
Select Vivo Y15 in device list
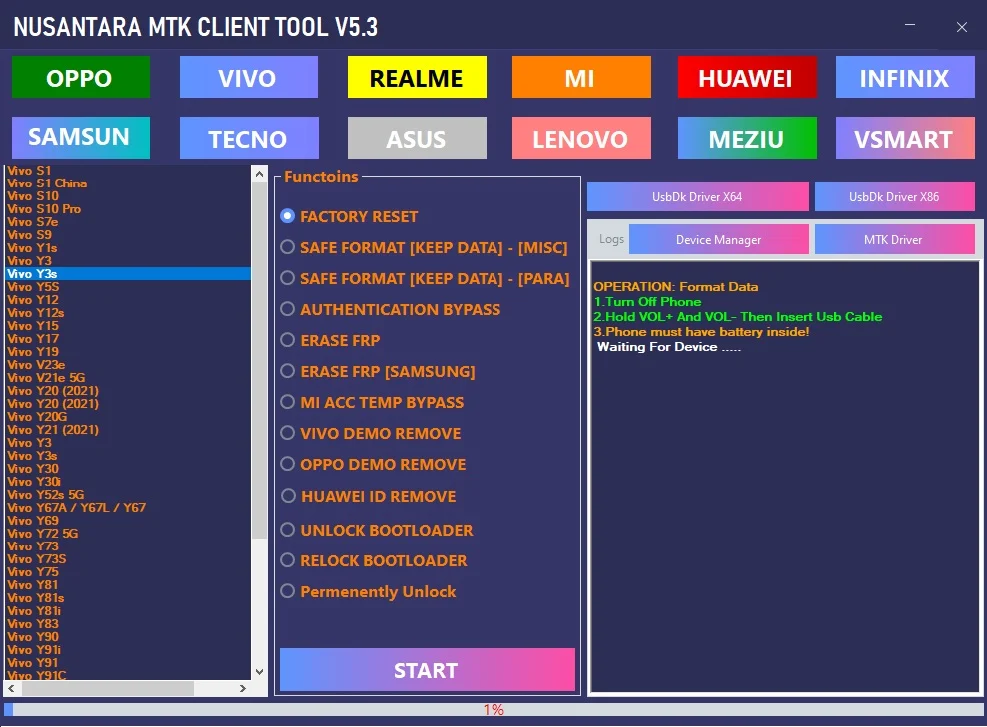tap(128, 325)
